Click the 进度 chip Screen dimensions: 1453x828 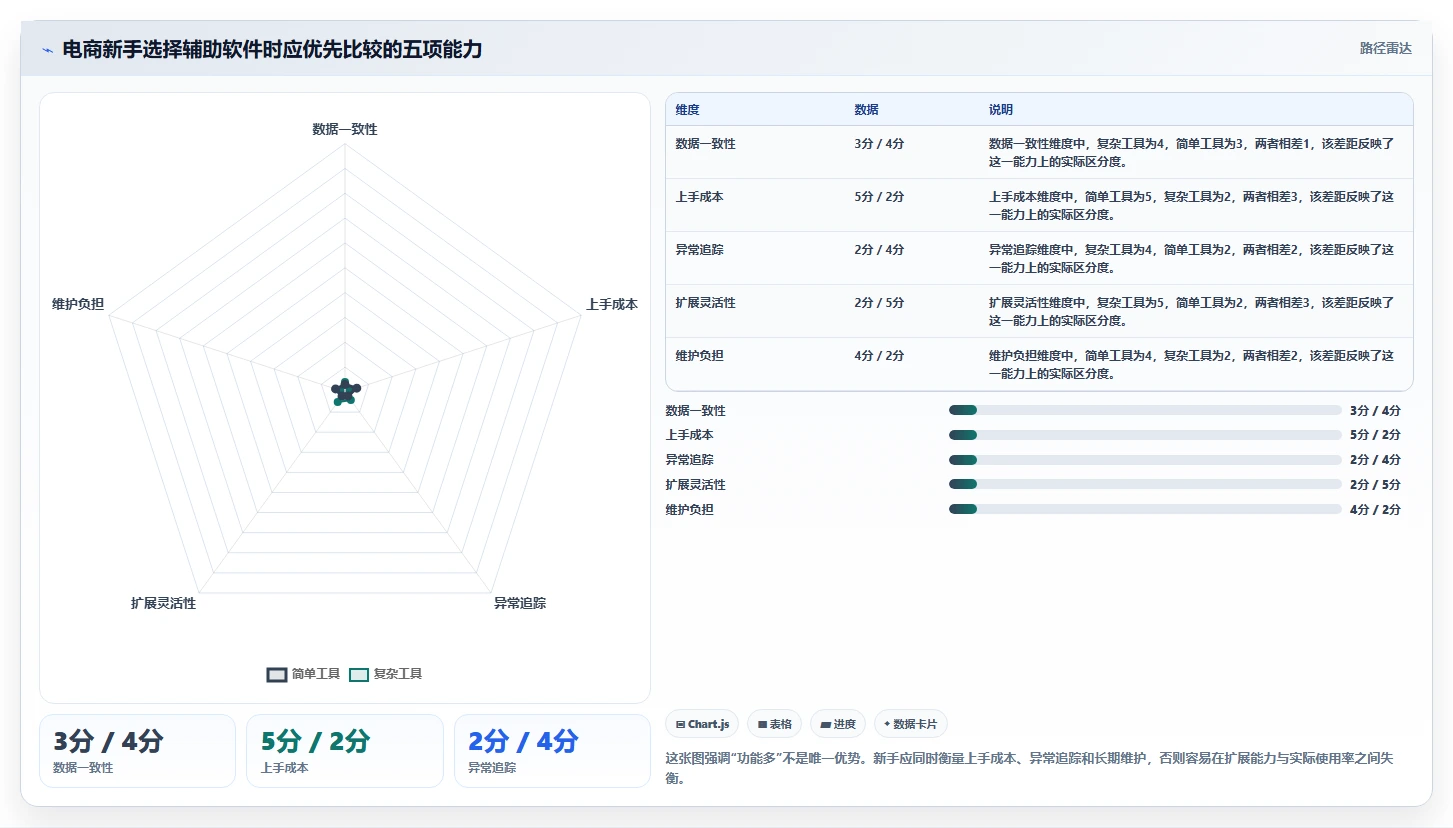click(838, 724)
